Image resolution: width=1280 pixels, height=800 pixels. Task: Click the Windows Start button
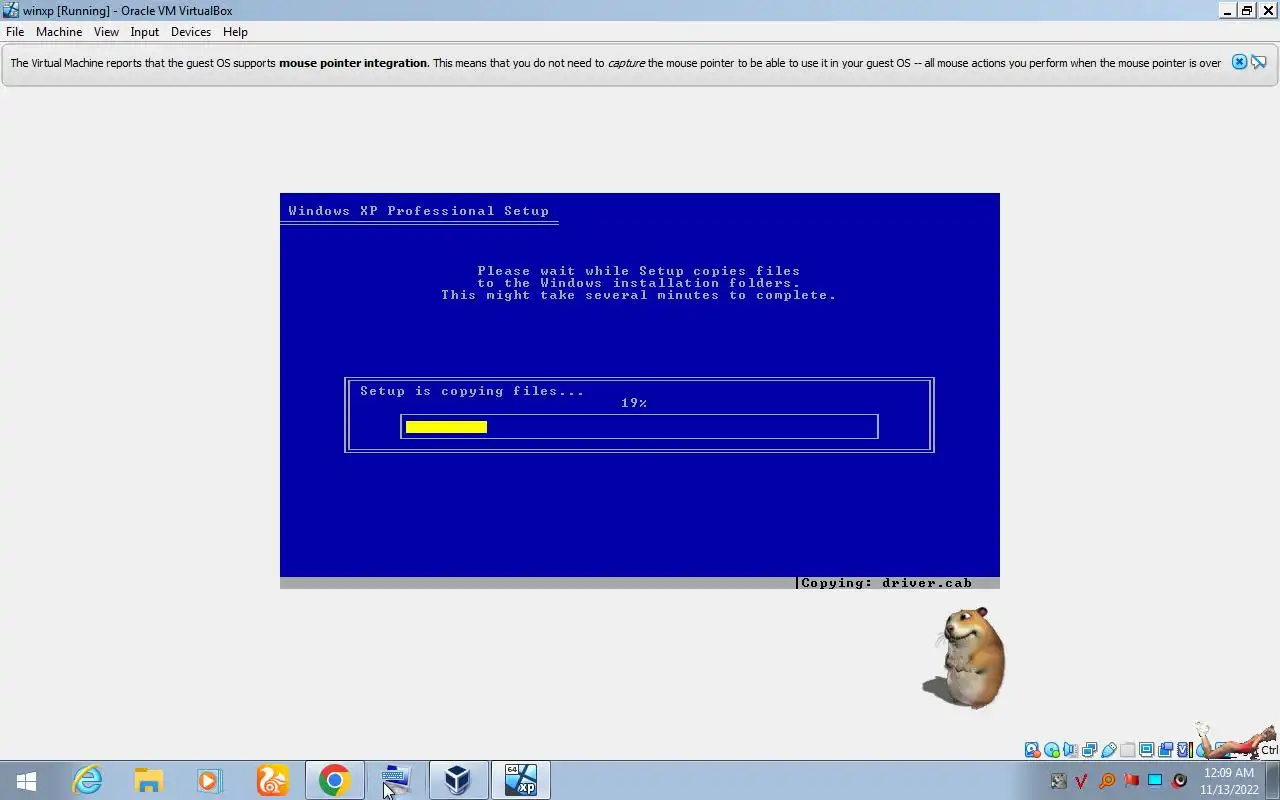pos(27,780)
